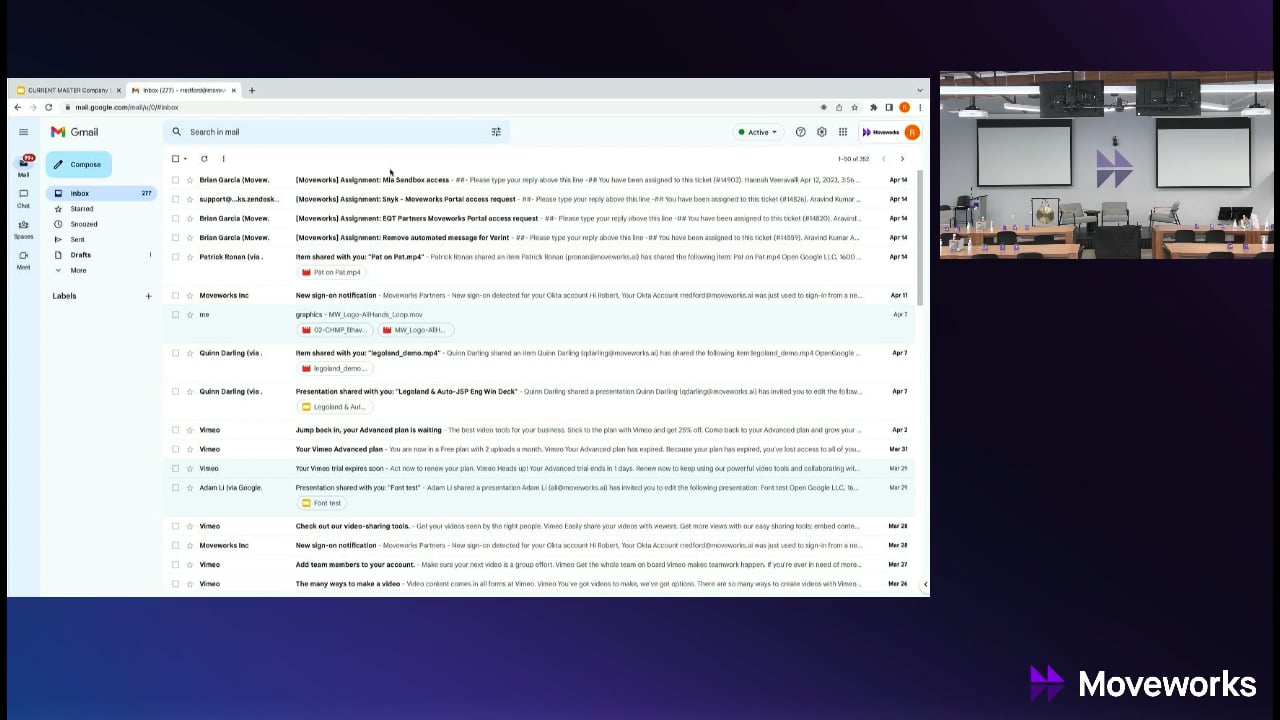The image size is (1280, 720).
Task: Star the Patrick Ronan email
Action: (189, 257)
